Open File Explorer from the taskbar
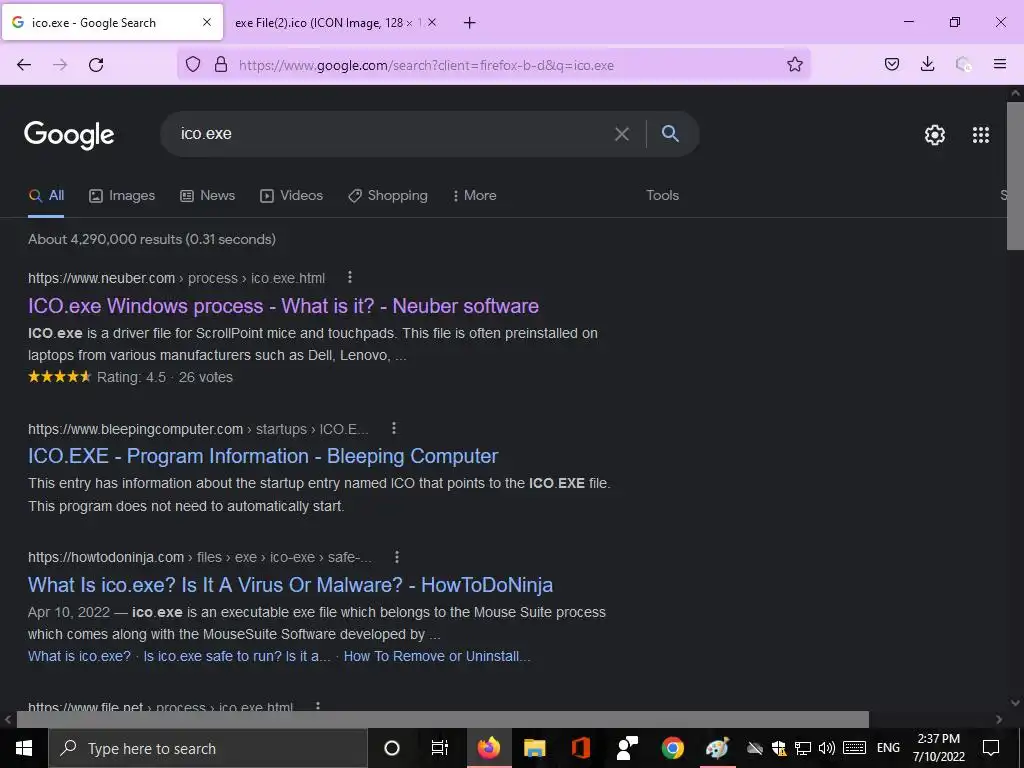This screenshot has width=1024, height=768. [534, 748]
